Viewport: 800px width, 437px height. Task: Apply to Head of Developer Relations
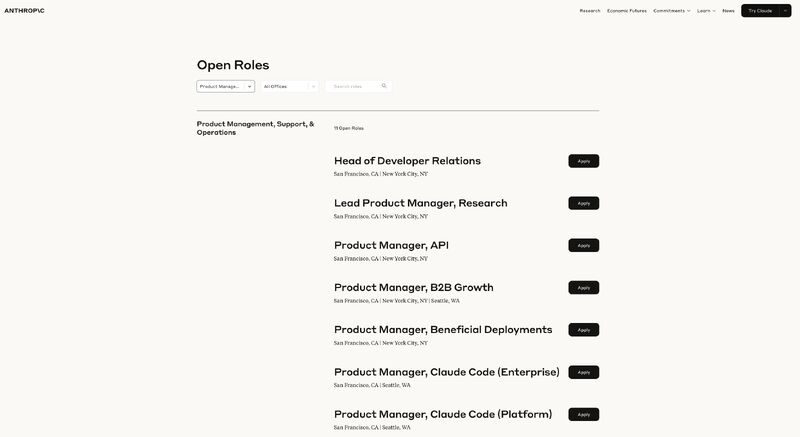584,161
